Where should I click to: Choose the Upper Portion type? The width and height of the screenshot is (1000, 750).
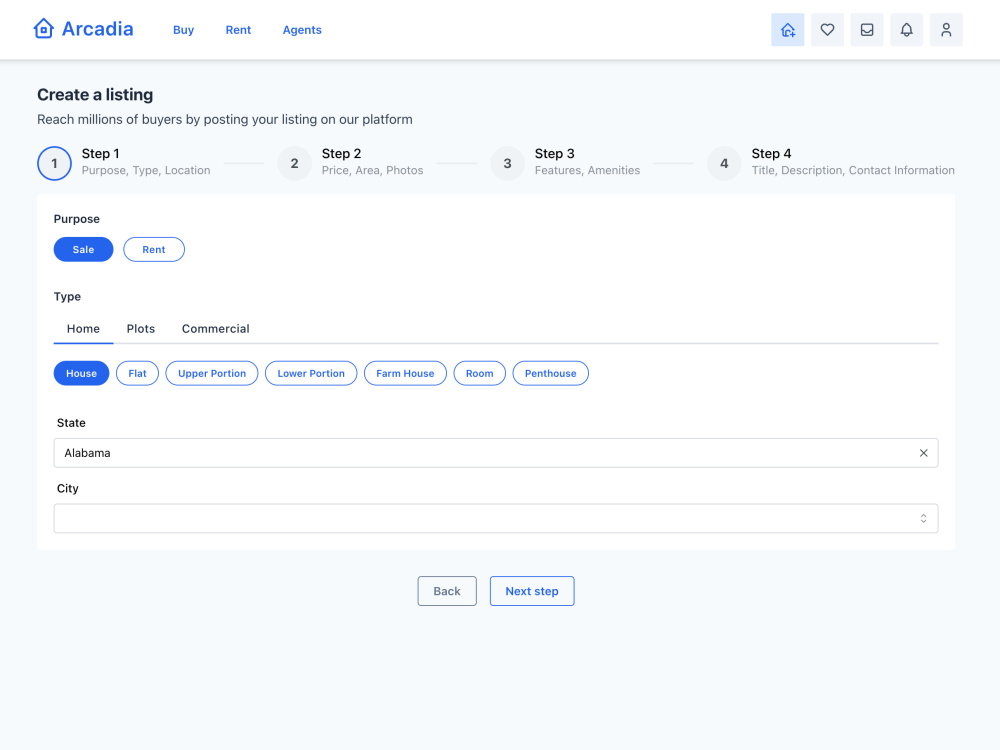pyautogui.click(x=212, y=373)
